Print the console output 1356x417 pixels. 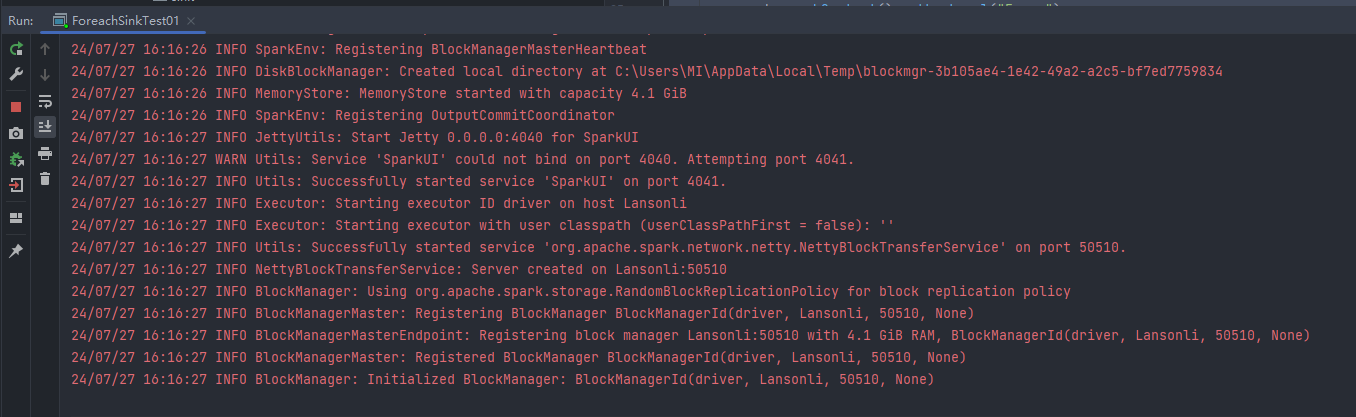tap(45, 153)
